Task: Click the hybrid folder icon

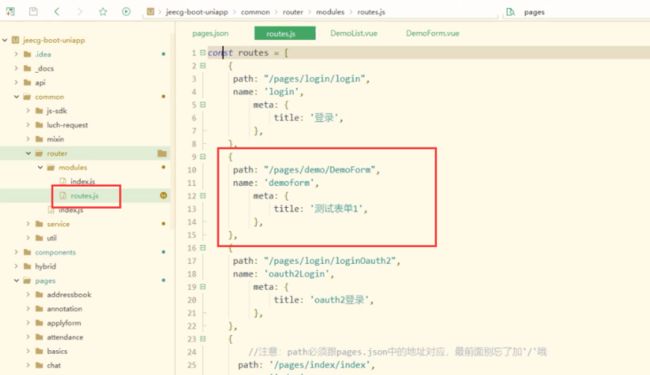Action: click(27, 266)
